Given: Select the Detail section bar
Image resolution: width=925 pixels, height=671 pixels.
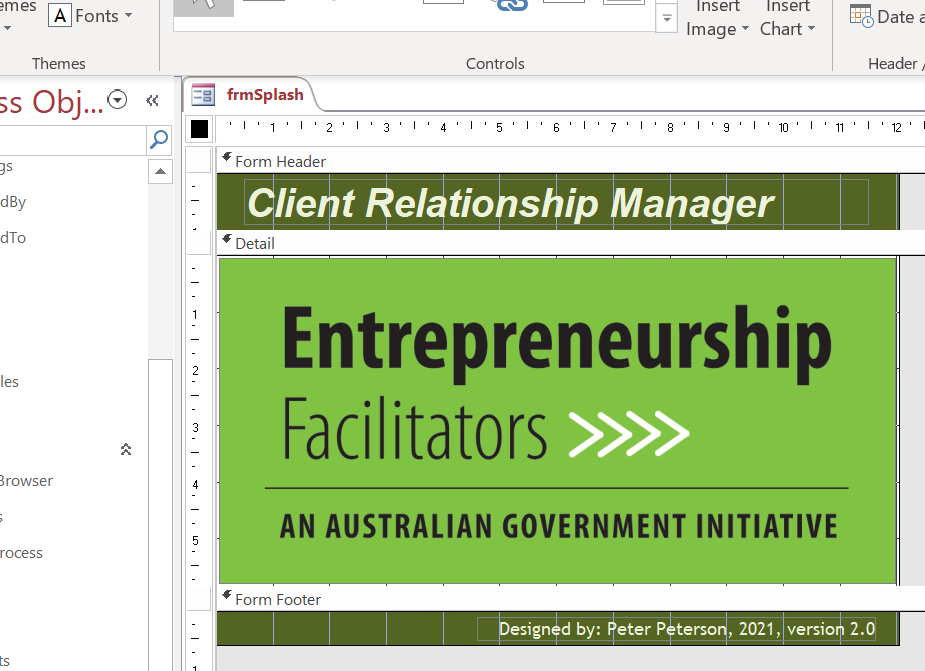Looking at the screenshot, I should click(570, 243).
